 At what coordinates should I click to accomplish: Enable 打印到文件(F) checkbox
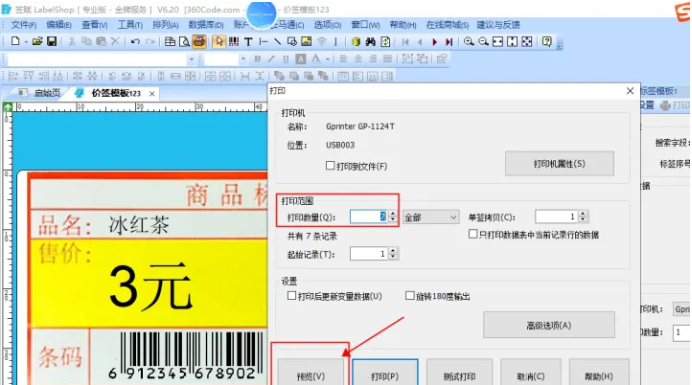[x=330, y=166]
